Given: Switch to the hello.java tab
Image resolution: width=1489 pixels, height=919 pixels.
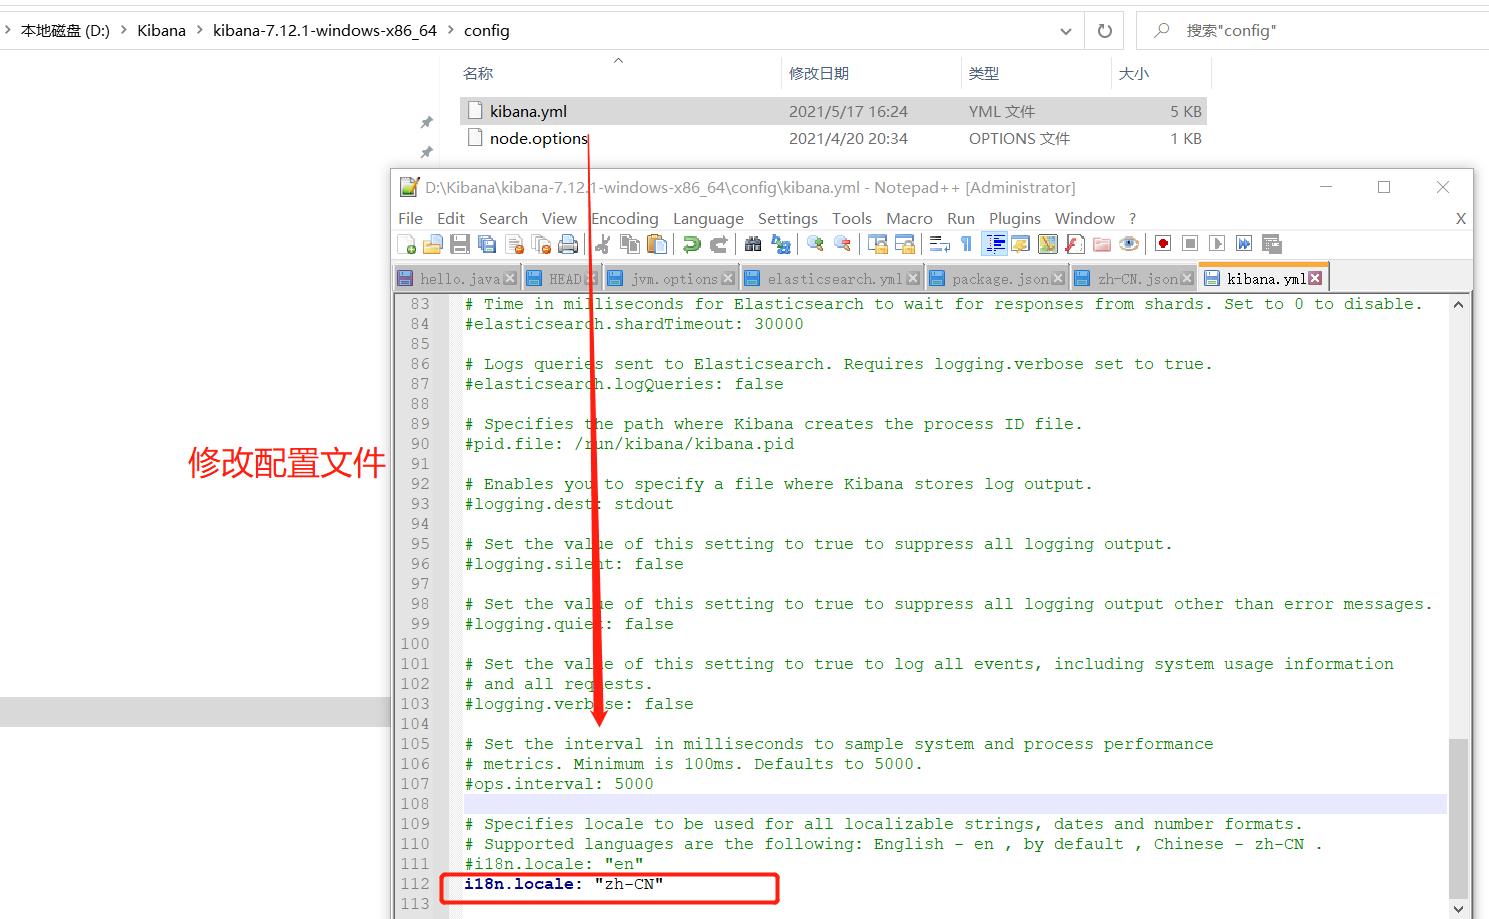Looking at the screenshot, I should [x=457, y=279].
